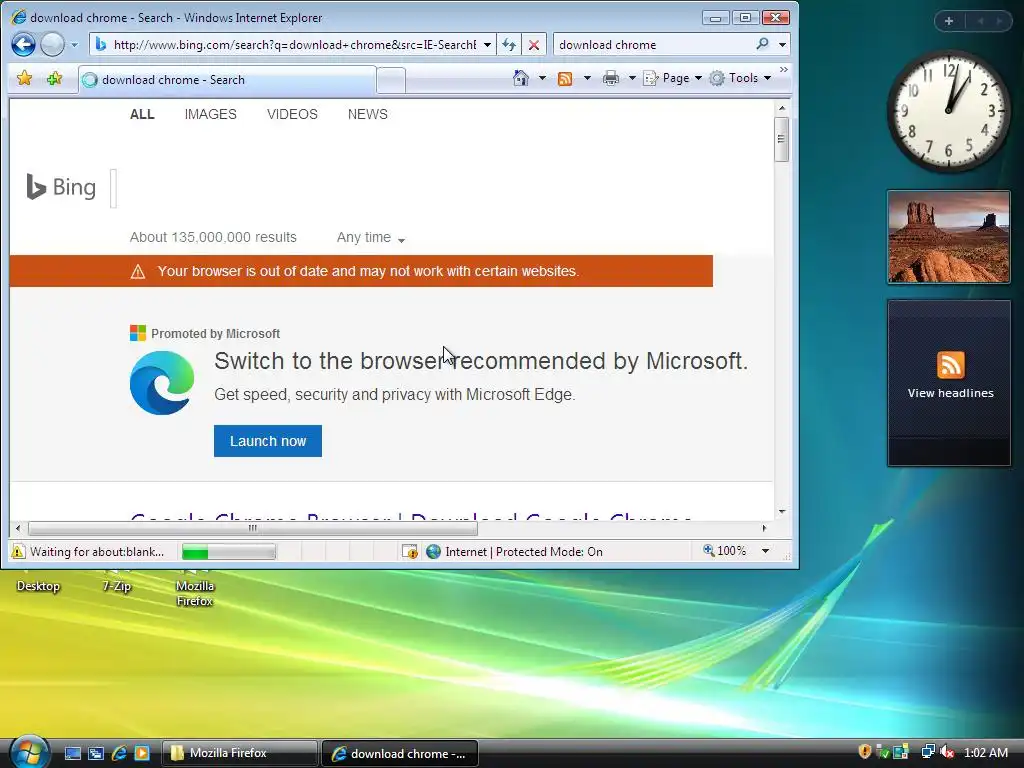Stop loading with the red X icon
This screenshot has height=768, width=1024.
pyautogui.click(x=534, y=45)
